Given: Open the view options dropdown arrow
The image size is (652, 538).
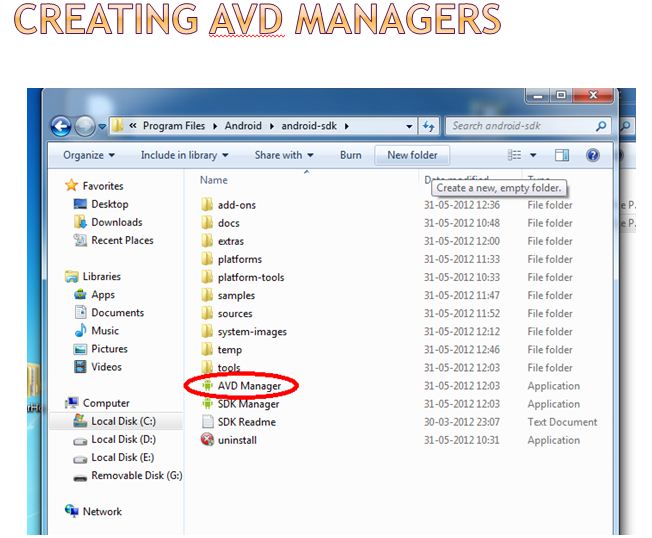Looking at the screenshot, I should [533, 156].
